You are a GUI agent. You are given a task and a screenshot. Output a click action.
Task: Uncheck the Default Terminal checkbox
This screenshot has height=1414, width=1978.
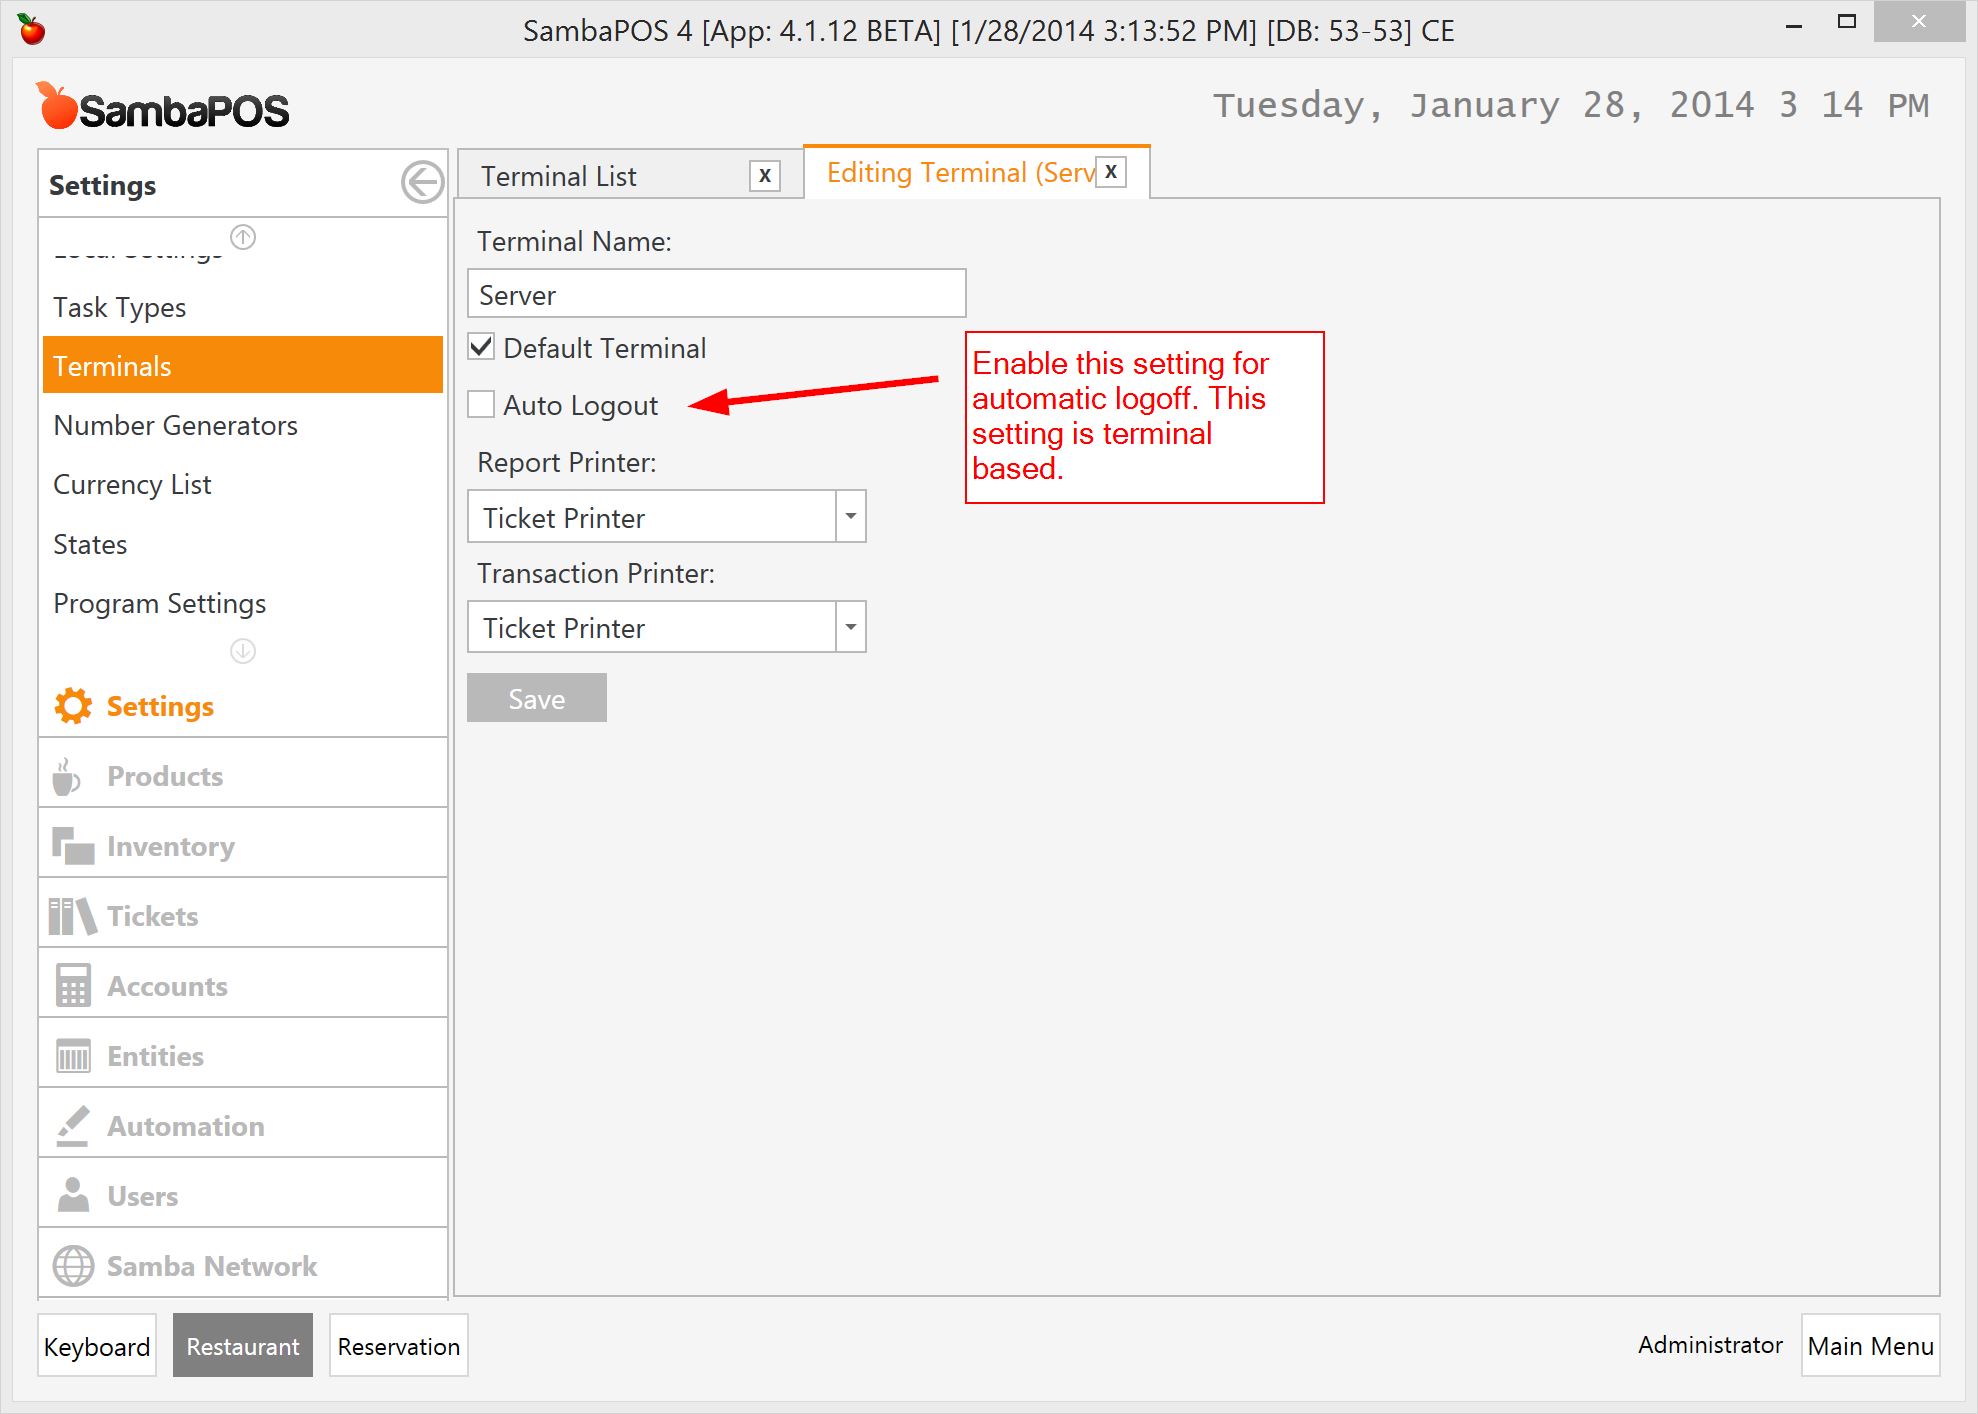481,346
